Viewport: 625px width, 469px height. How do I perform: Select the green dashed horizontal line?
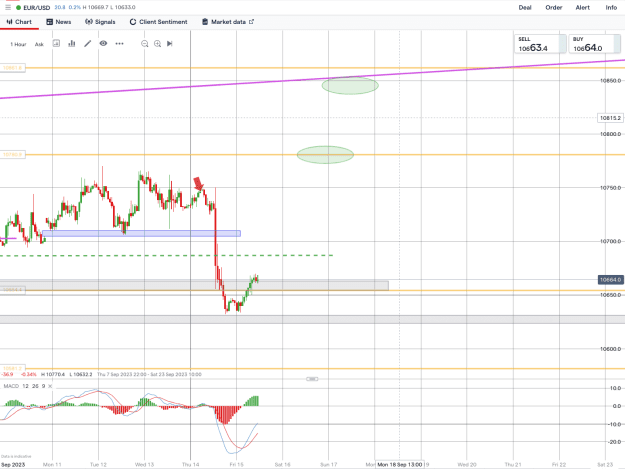click(167, 255)
